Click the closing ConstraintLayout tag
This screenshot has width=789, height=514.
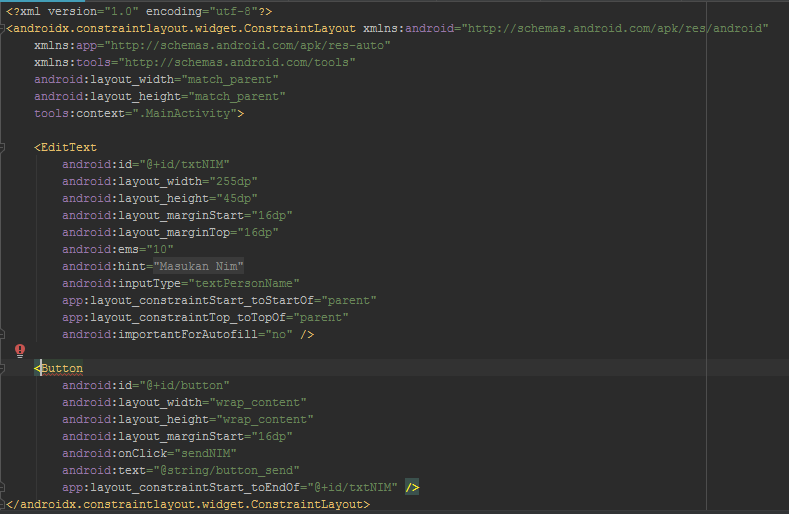[x=188, y=504]
